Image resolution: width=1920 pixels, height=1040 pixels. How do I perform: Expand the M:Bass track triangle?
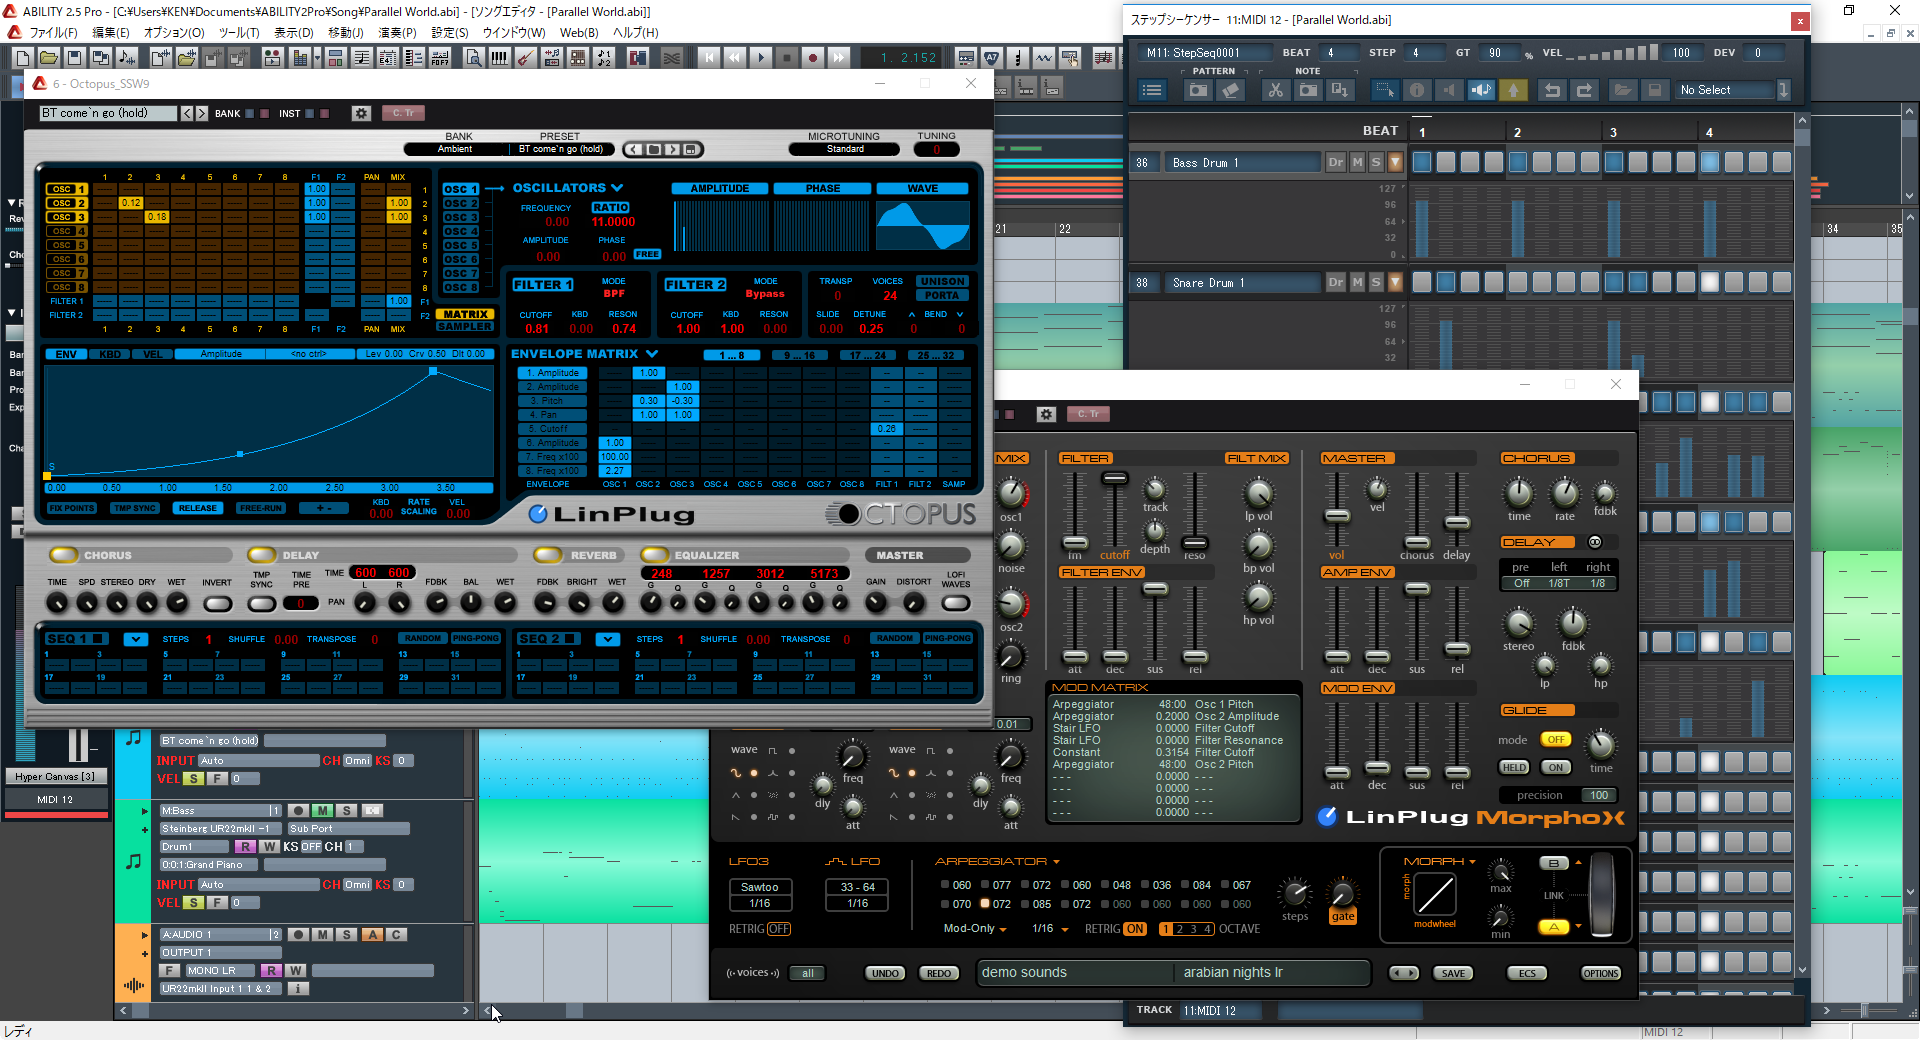click(x=145, y=811)
